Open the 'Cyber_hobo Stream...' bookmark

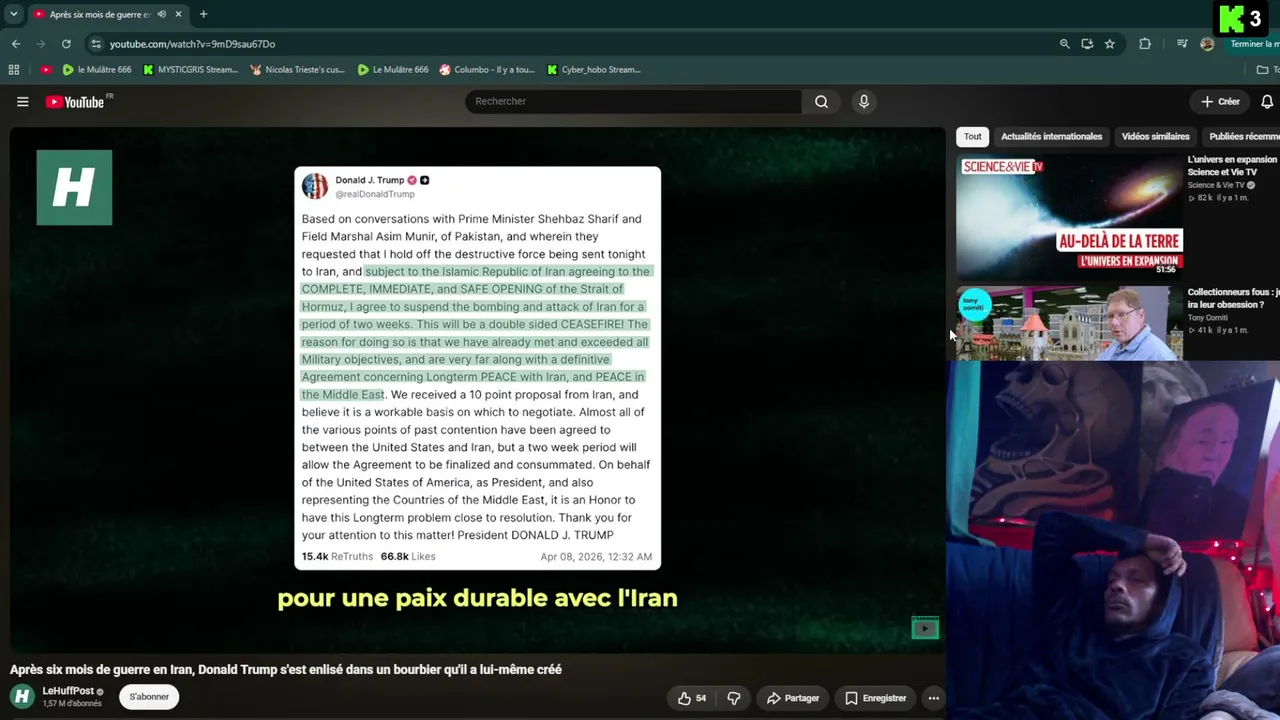593,70
